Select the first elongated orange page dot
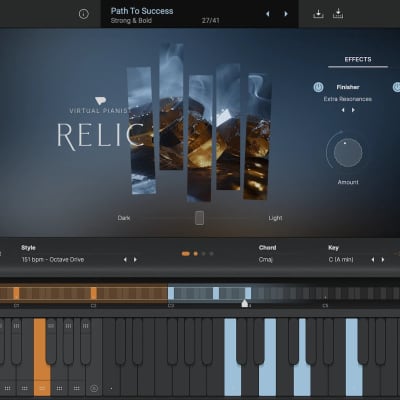400x400 pixels. pos(186,254)
